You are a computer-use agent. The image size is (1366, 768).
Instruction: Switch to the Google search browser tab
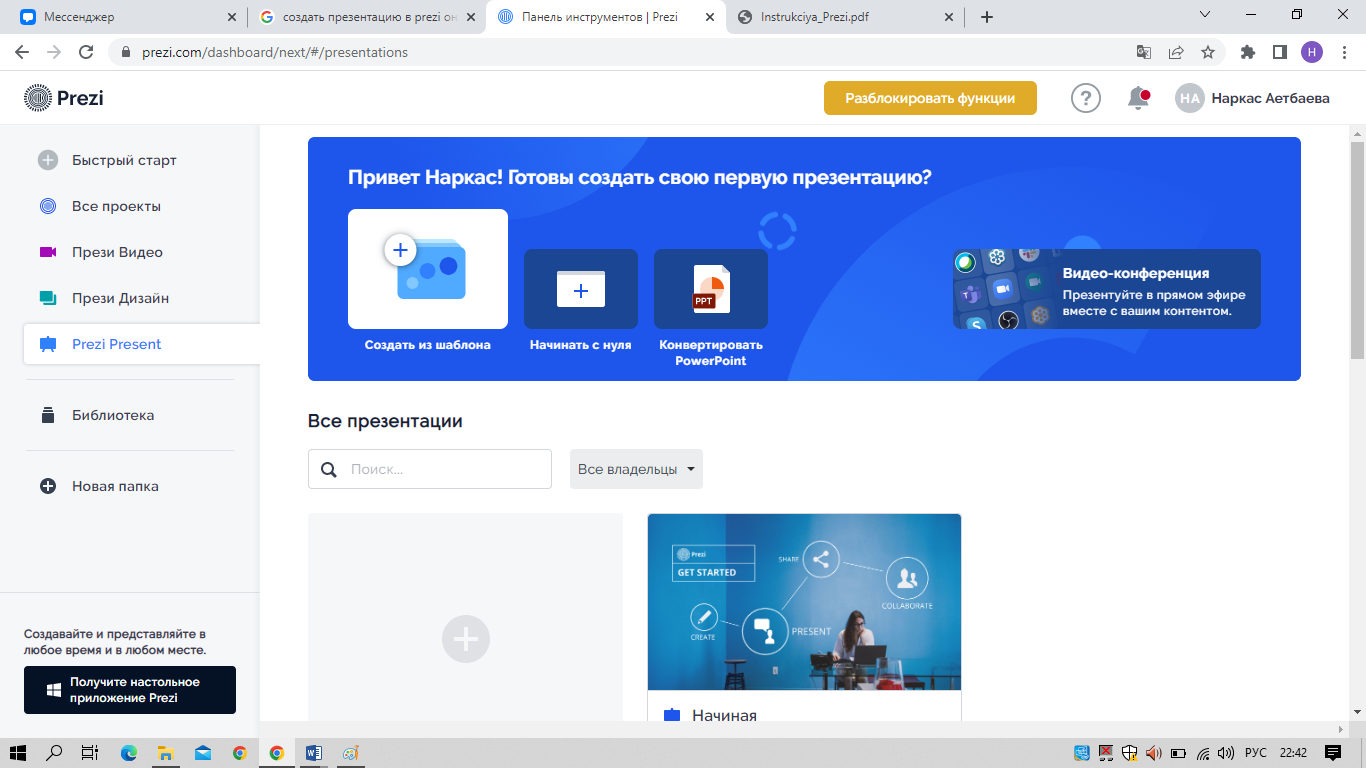367,17
